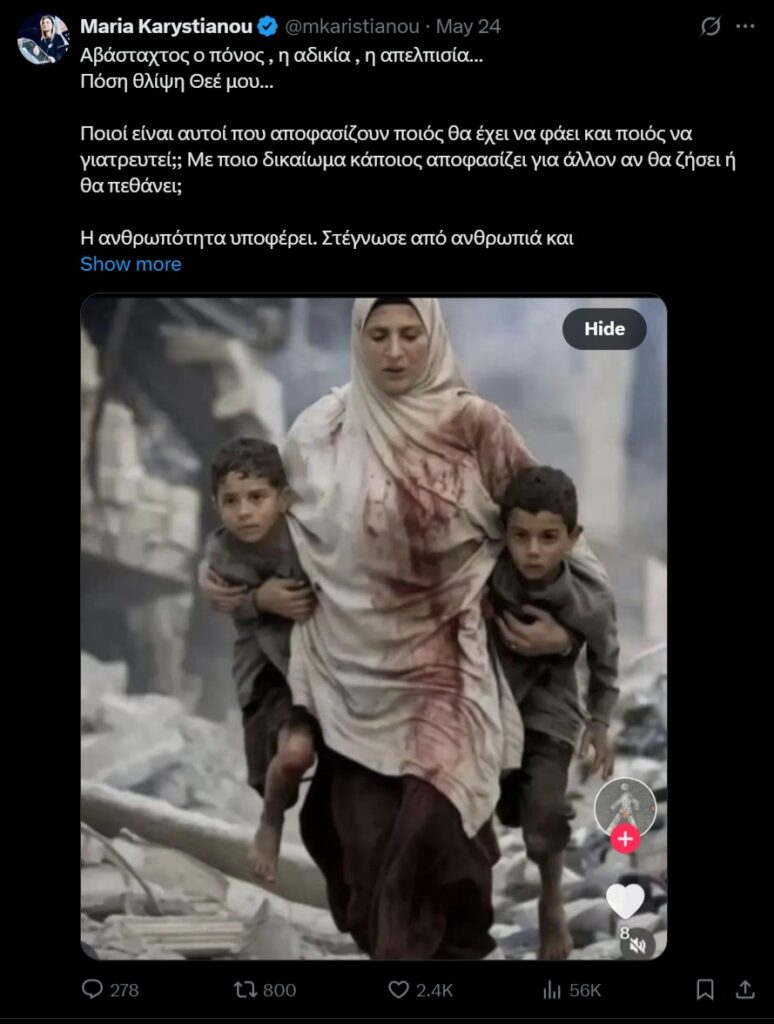View Maria Karystianou's profile avatar
774x1024 pixels.
coord(44,39)
